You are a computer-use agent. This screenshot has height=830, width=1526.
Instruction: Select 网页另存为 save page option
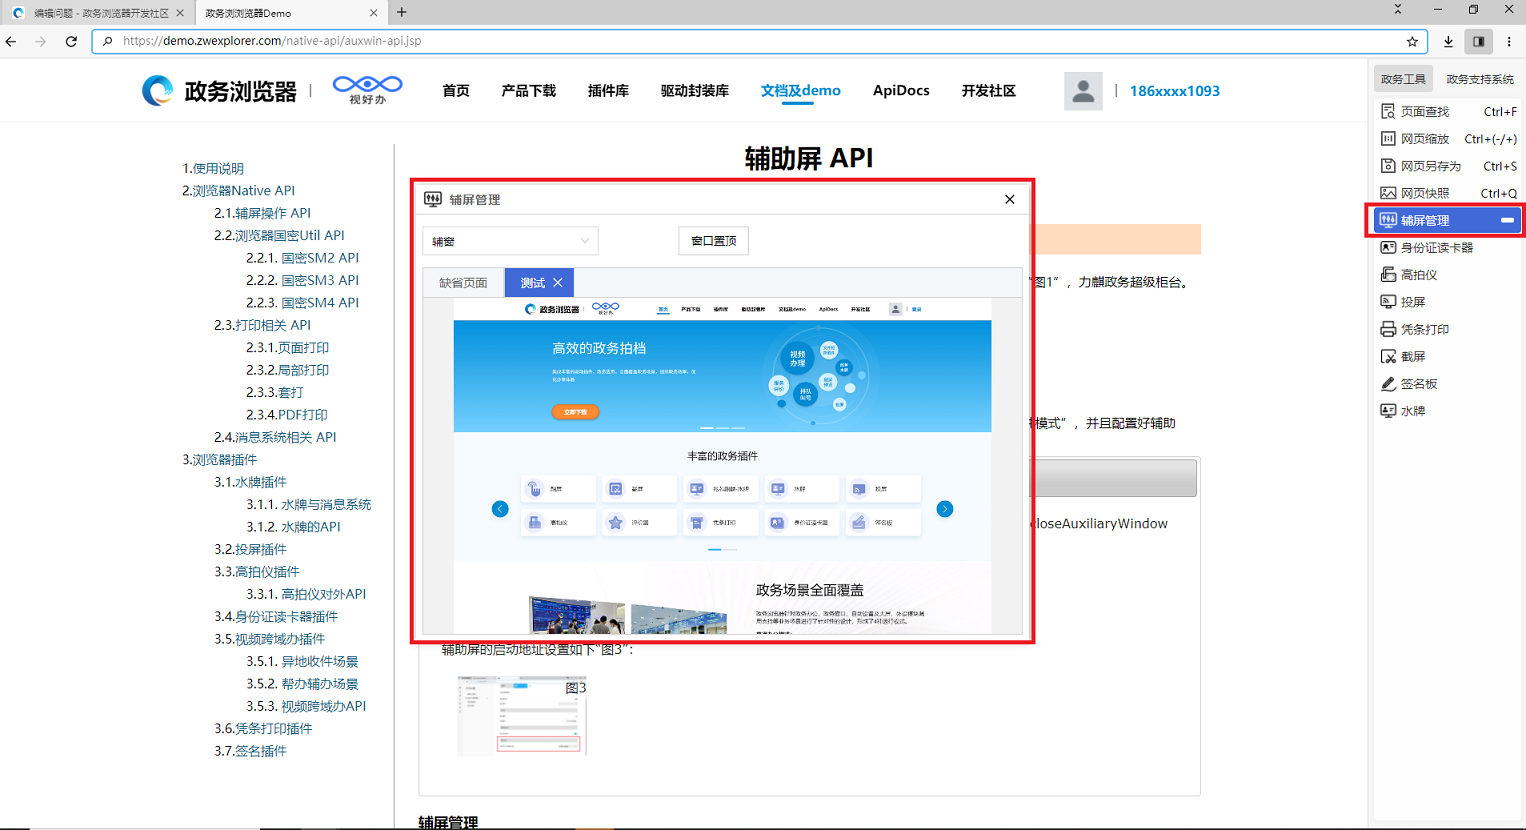pos(1447,166)
